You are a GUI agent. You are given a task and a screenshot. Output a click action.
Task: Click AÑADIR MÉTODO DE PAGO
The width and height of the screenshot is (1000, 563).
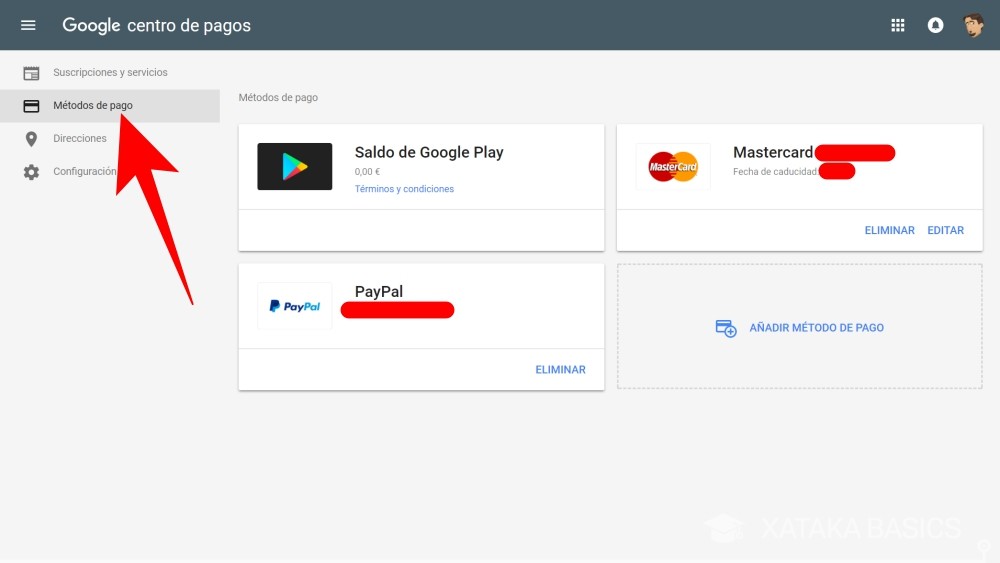(x=816, y=328)
